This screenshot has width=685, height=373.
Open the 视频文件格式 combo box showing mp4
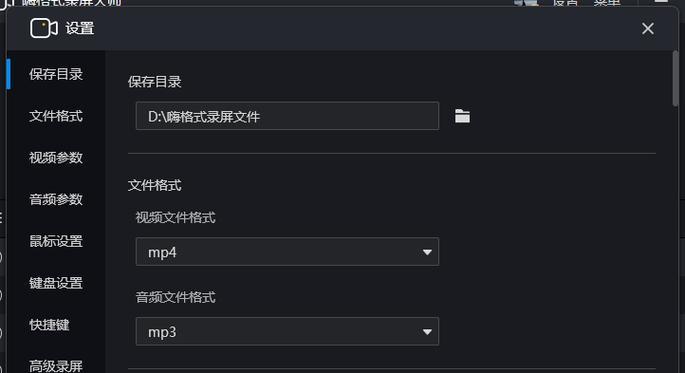287,252
